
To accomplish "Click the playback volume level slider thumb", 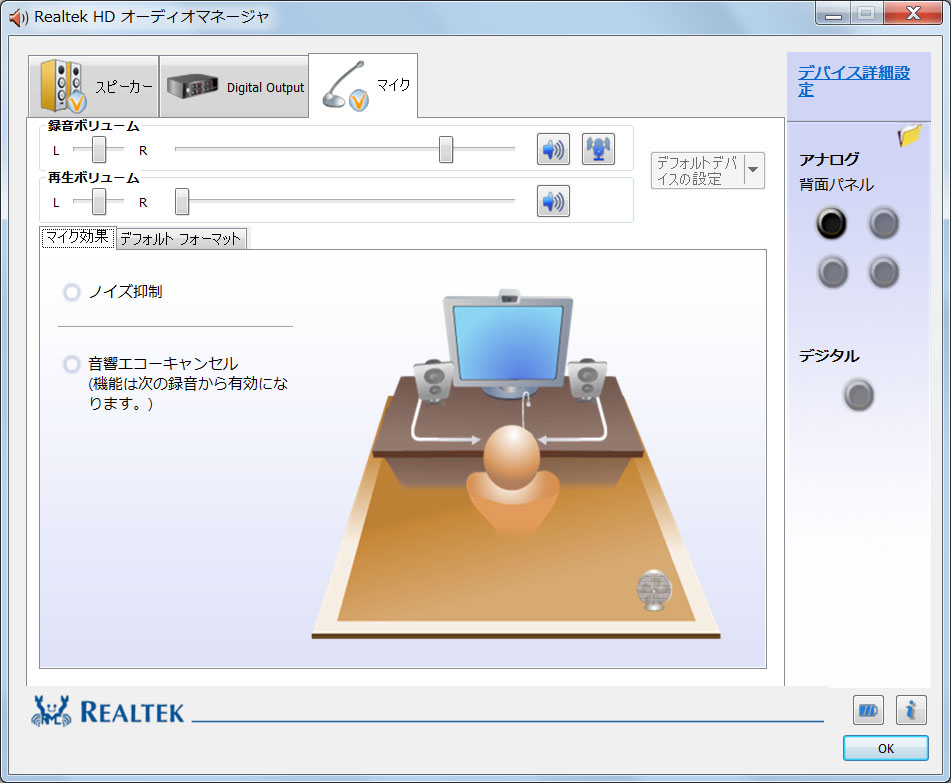I will [x=182, y=201].
